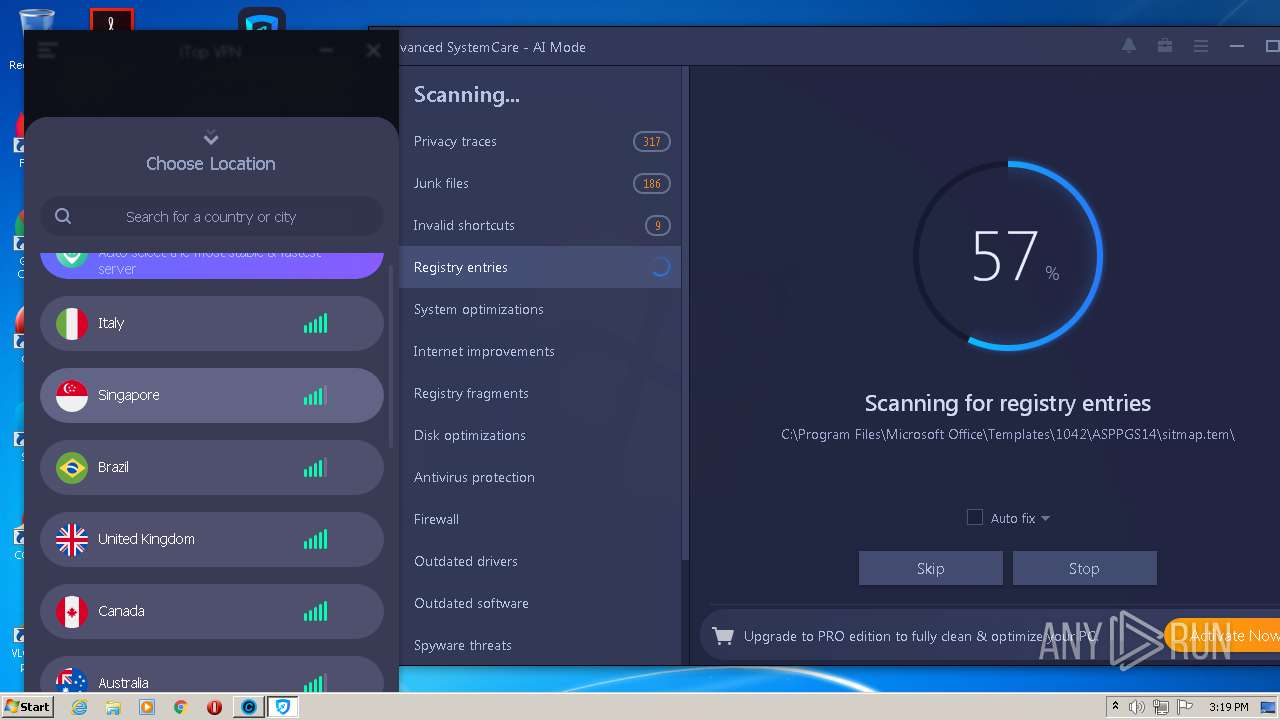Show hidden system tray icons
The height and width of the screenshot is (720, 1280).
tap(1115, 707)
